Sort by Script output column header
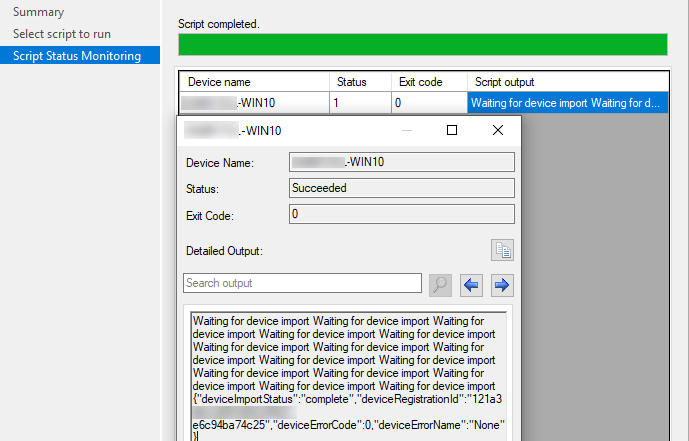This screenshot has width=689, height=441. [x=568, y=82]
